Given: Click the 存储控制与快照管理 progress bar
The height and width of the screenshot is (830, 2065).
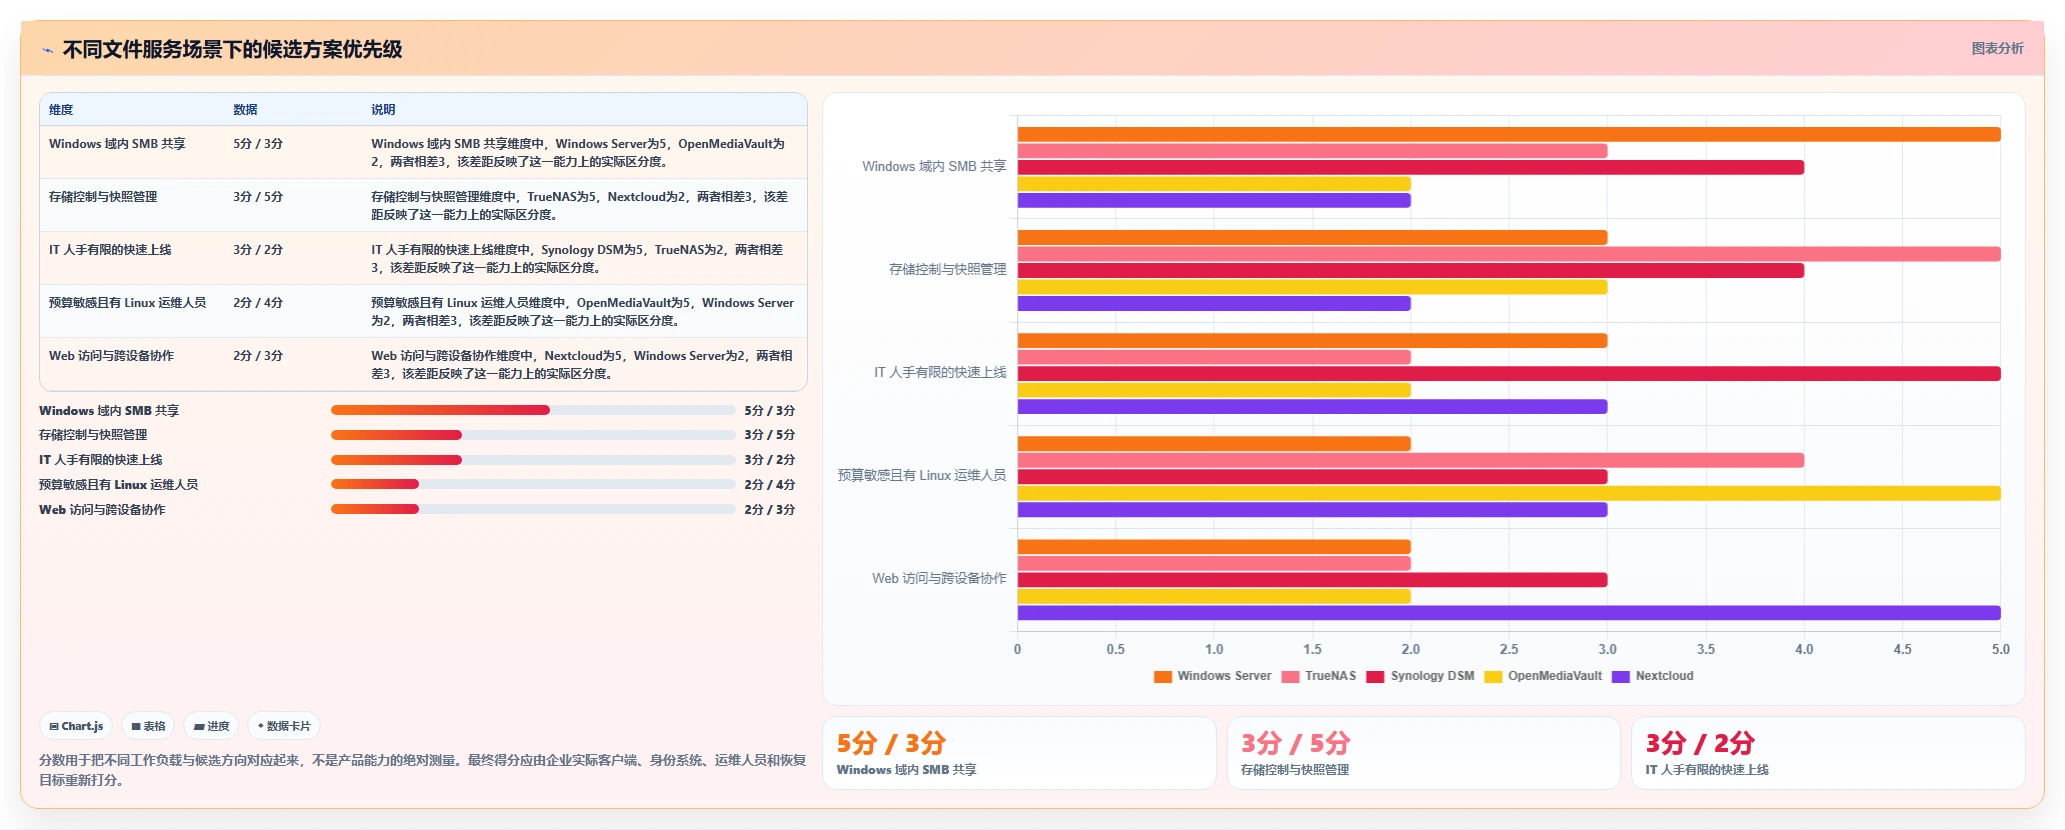Looking at the screenshot, I should [x=533, y=435].
